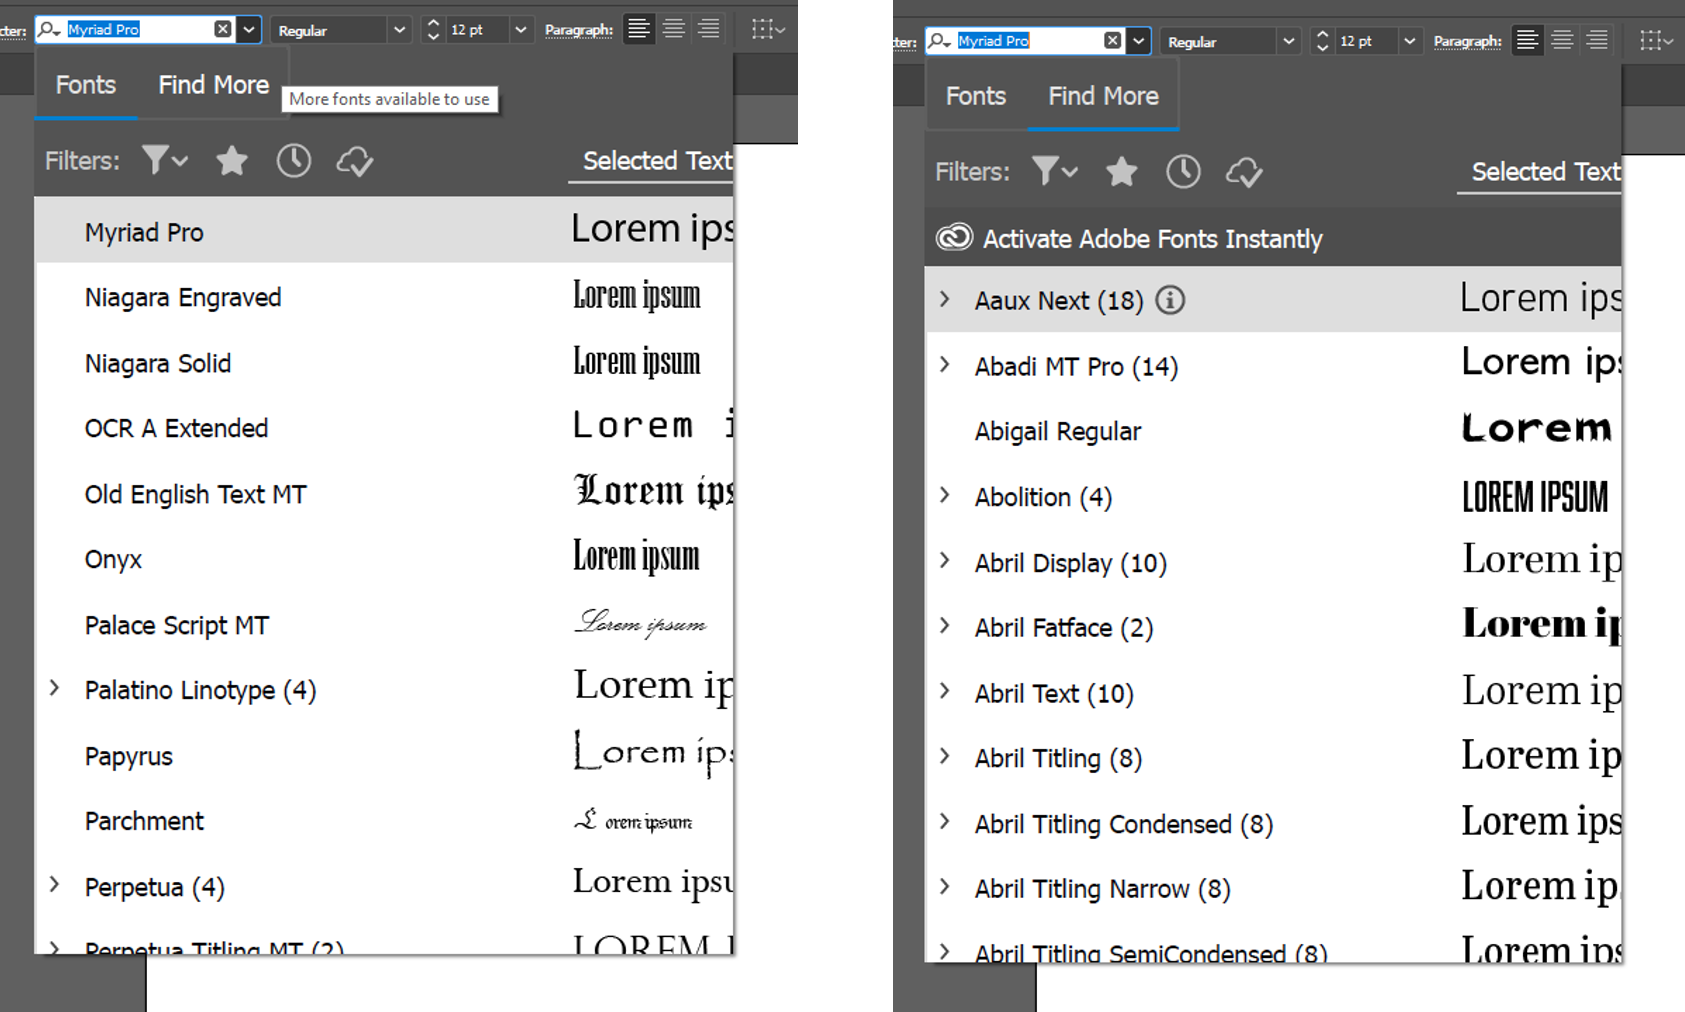Open the font family dropdown arrow in right screenshot
Viewport: 1685px width, 1012px height.
pos(1139,40)
